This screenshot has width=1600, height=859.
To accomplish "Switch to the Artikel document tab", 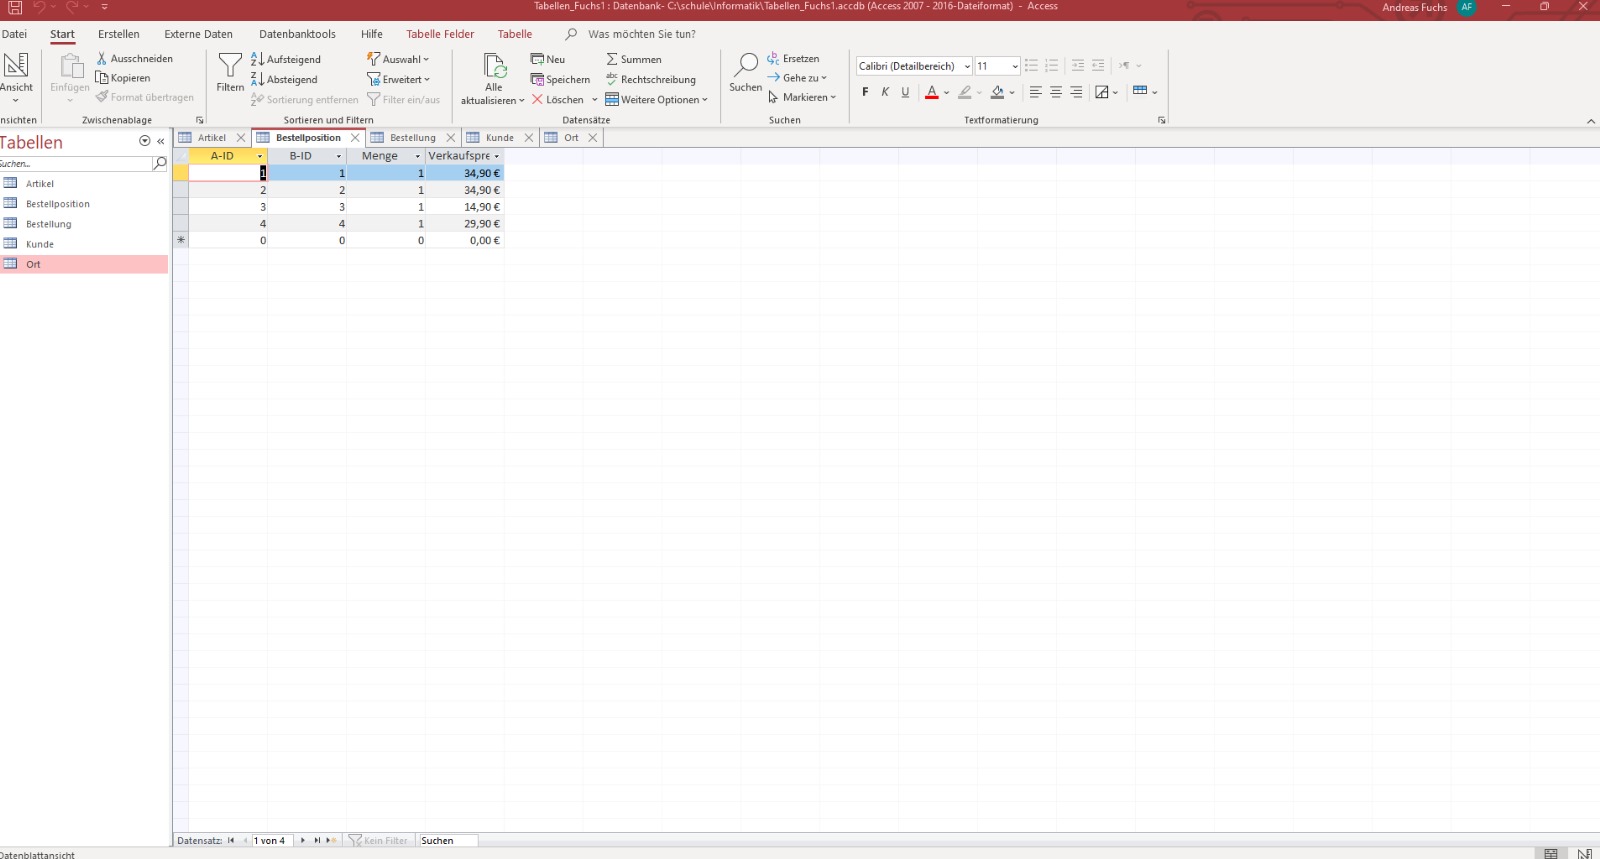I will tap(211, 138).
